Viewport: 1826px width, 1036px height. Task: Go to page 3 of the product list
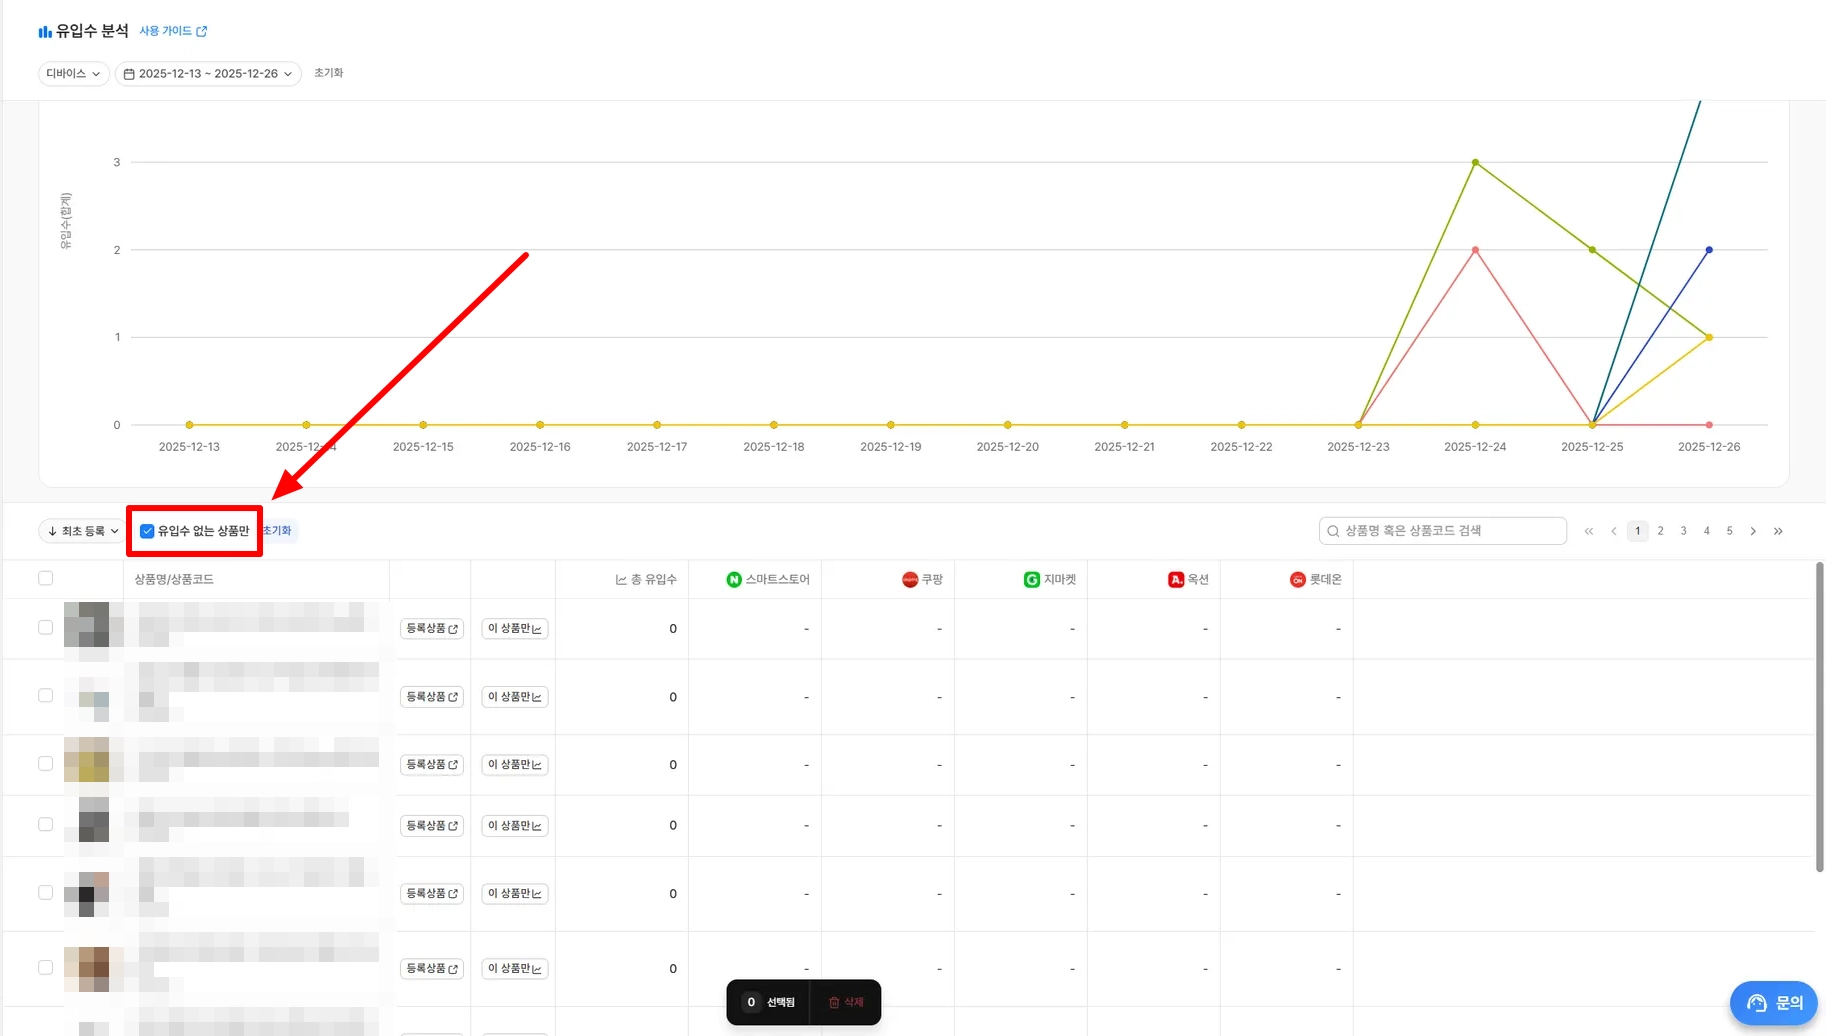click(1683, 531)
